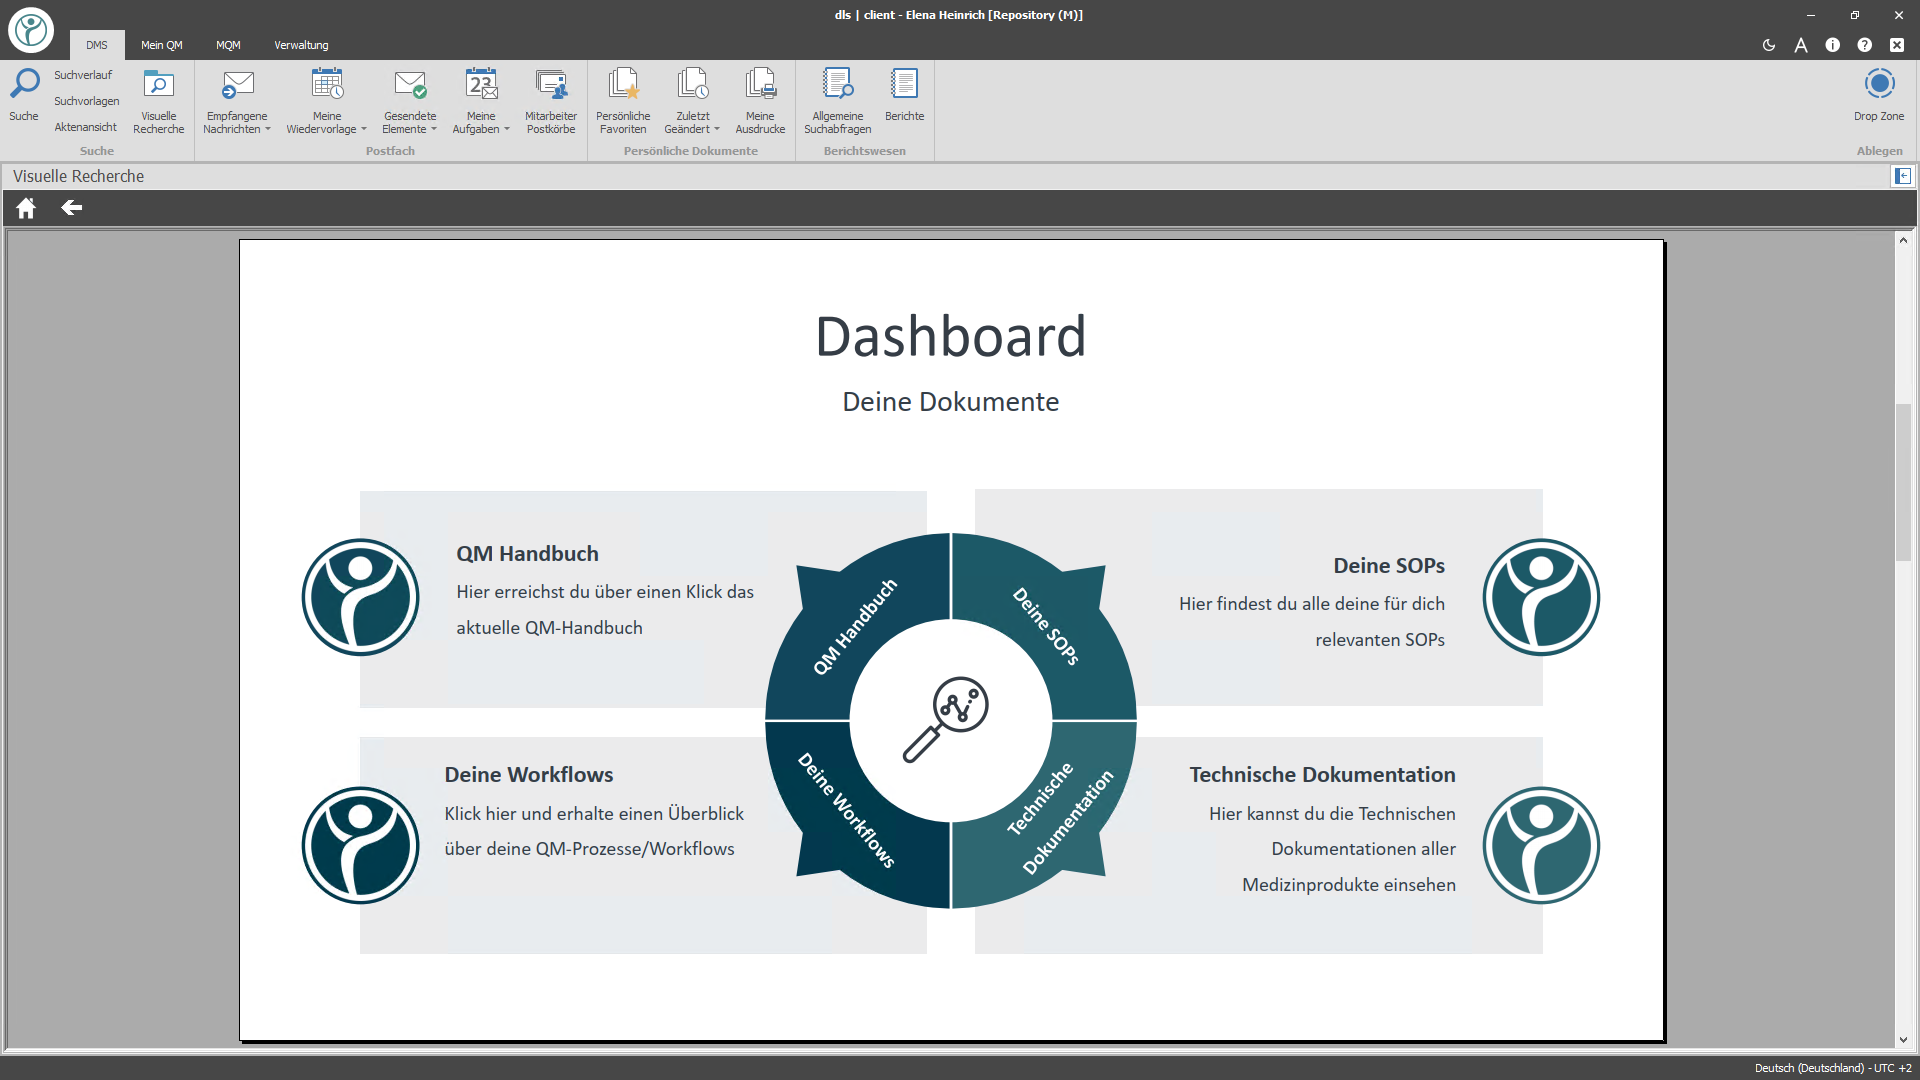Image resolution: width=1920 pixels, height=1080 pixels.
Task: Open the Aktenansicht view
Action: (85, 127)
